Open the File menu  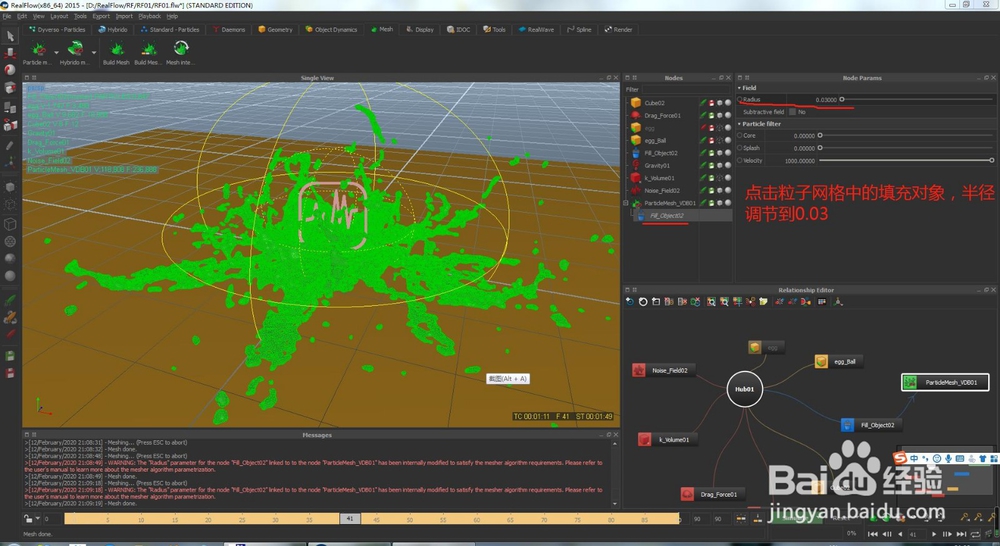tap(7, 16)
